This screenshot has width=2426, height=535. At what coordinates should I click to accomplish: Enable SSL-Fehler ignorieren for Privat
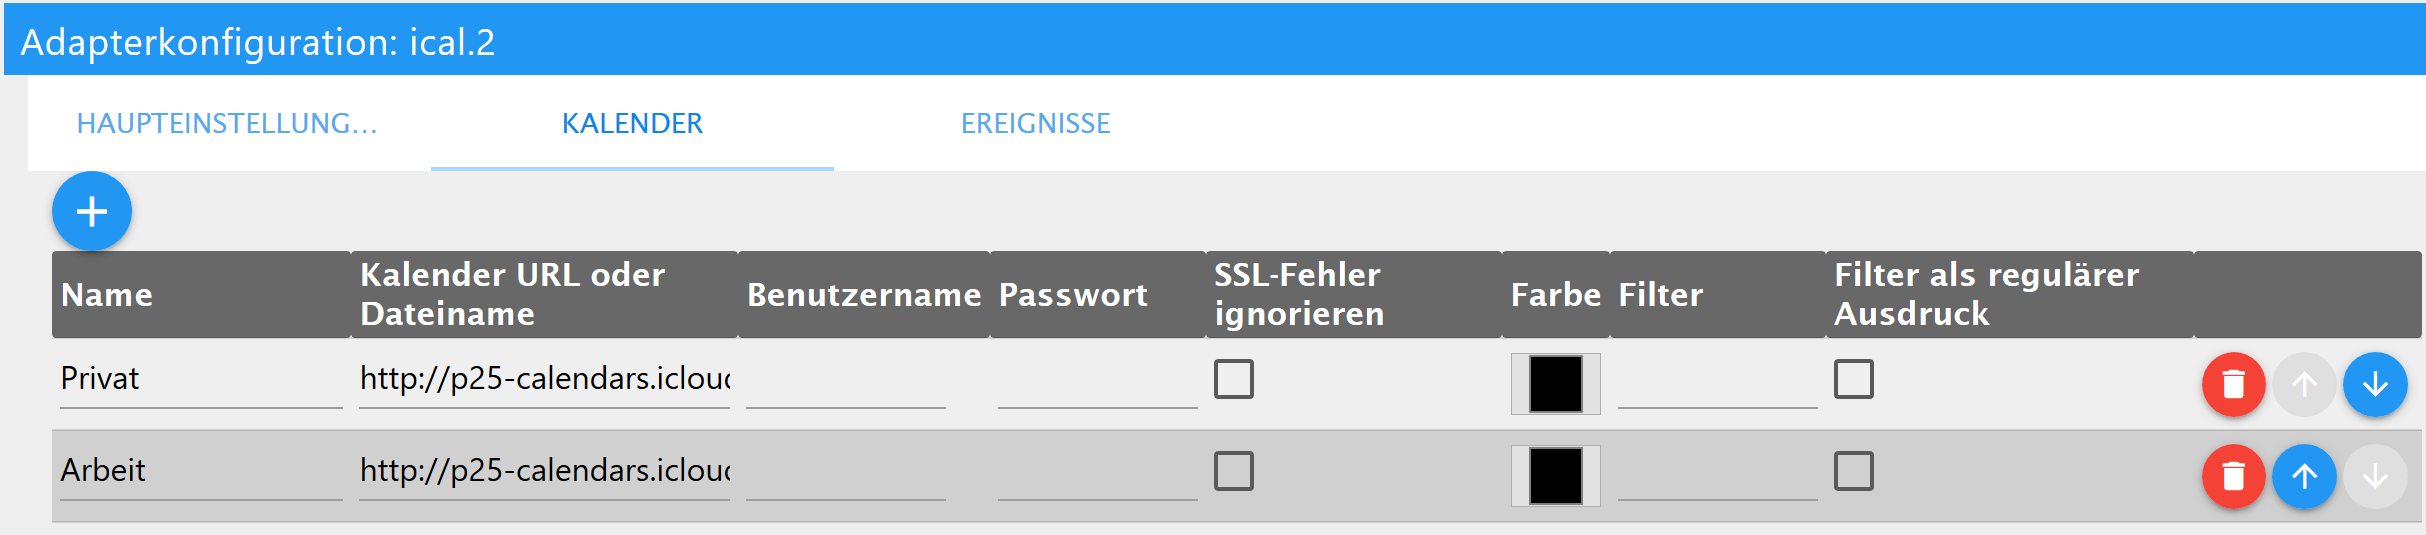click(1233, 380)
